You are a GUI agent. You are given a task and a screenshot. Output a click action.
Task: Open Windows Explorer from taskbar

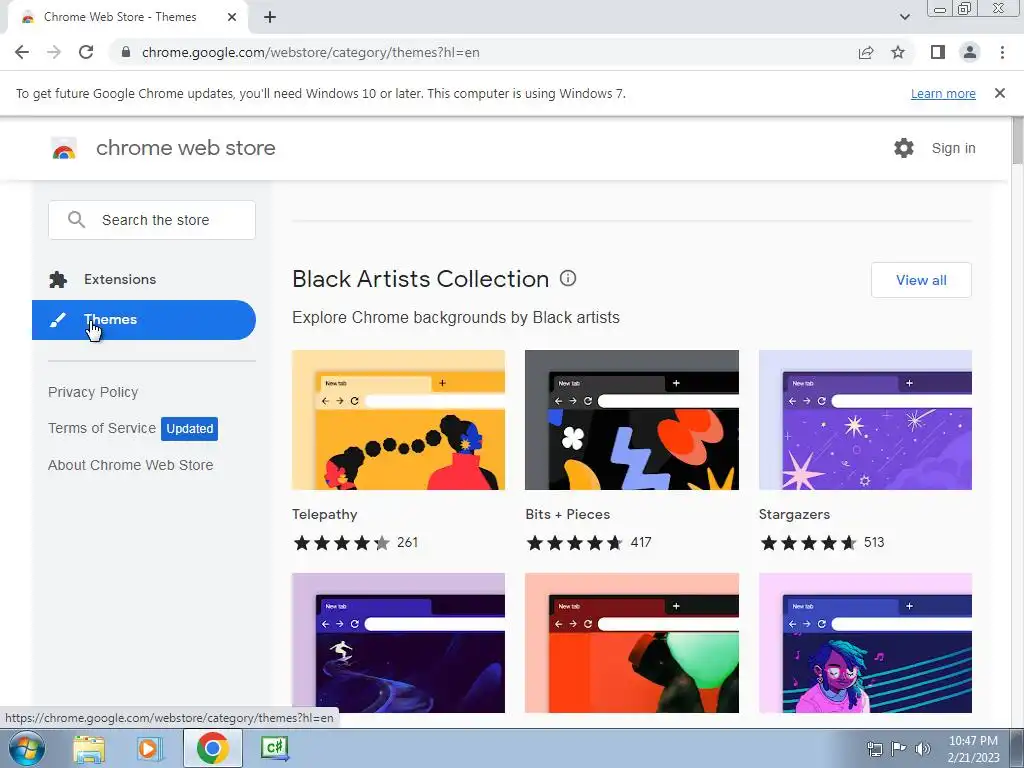pyautogui.click(x=89, y=749)
